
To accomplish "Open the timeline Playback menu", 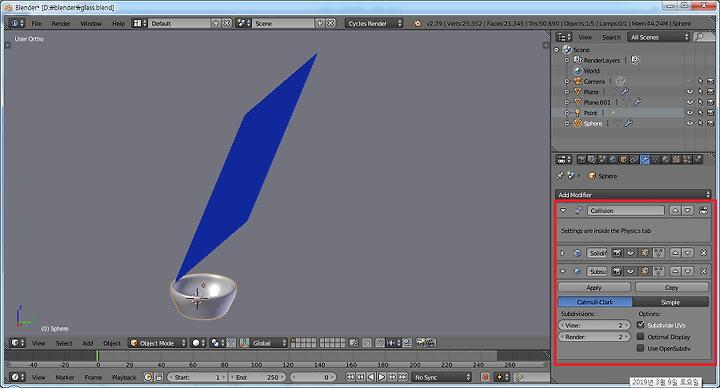I will (x=124, y=377).
